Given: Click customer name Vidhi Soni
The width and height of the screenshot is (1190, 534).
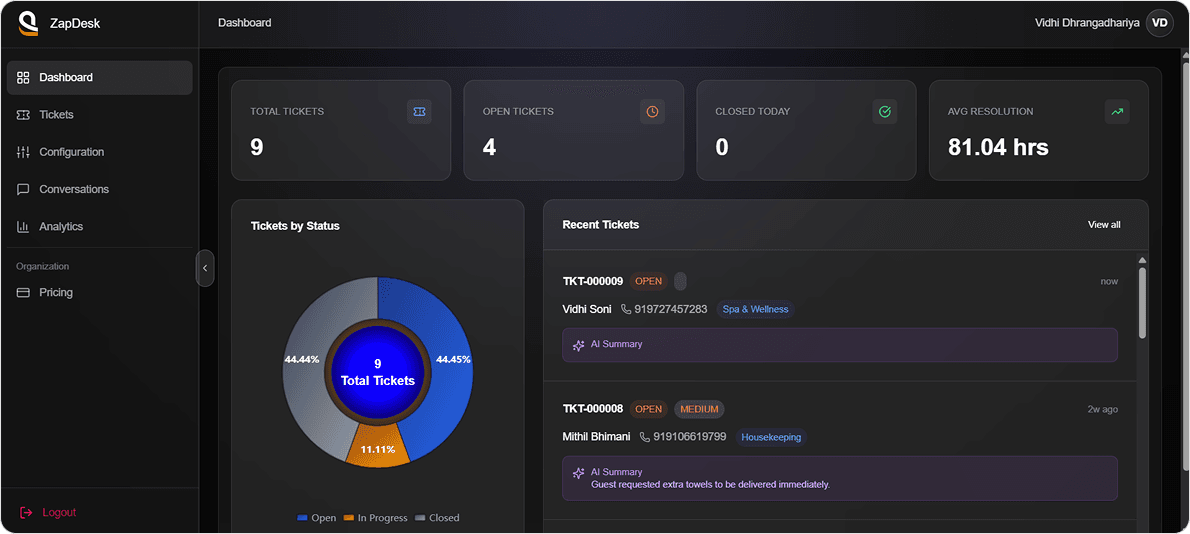Looking at the screenshot, I should (x=587, y=309).
